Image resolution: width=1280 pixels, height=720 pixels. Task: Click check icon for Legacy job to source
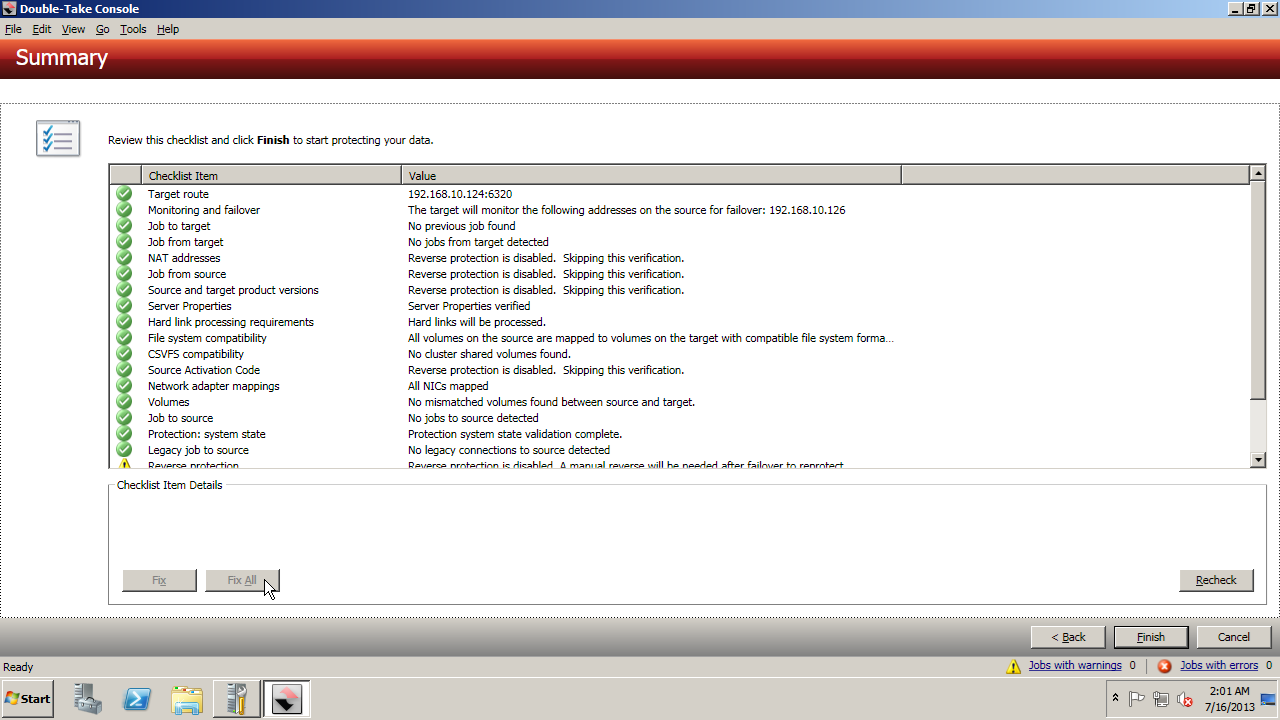(124, 450)
